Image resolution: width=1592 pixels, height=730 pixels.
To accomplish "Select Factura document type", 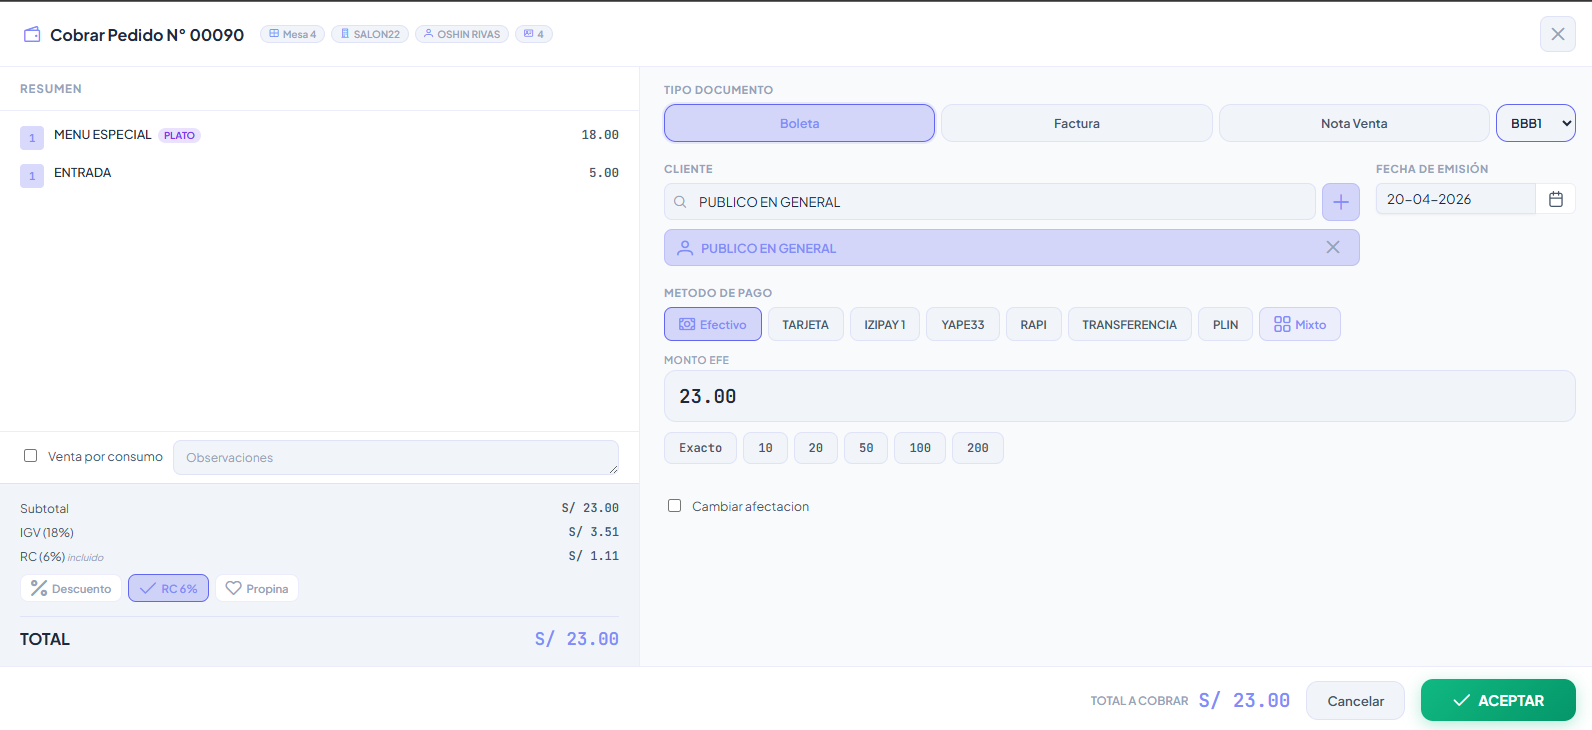I will click(x=1077, y=123).
